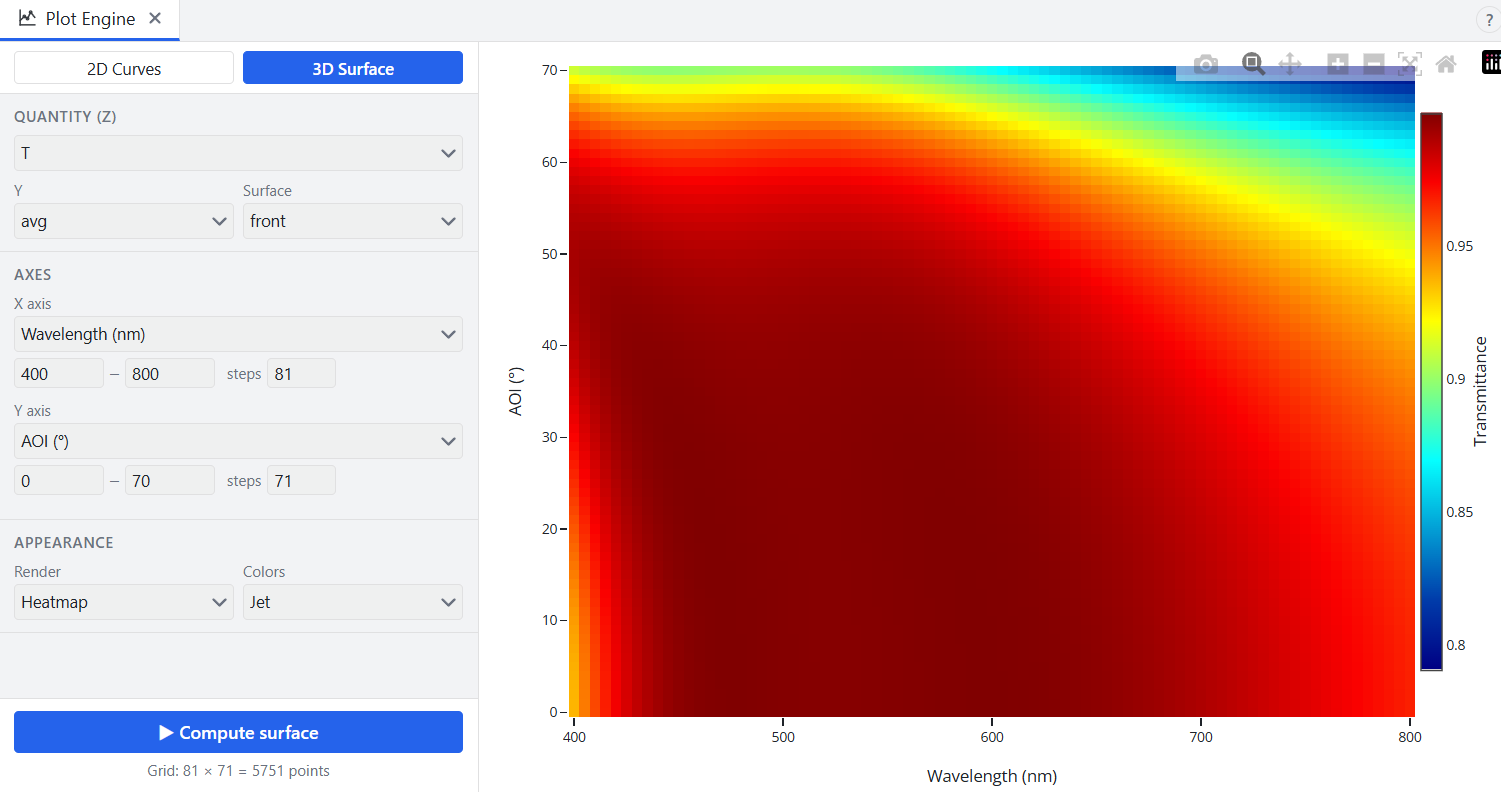Select the Zoom magnifier tool in modebar
The width and height of the screenshot is (1501, 792).
coord(1253,65)
